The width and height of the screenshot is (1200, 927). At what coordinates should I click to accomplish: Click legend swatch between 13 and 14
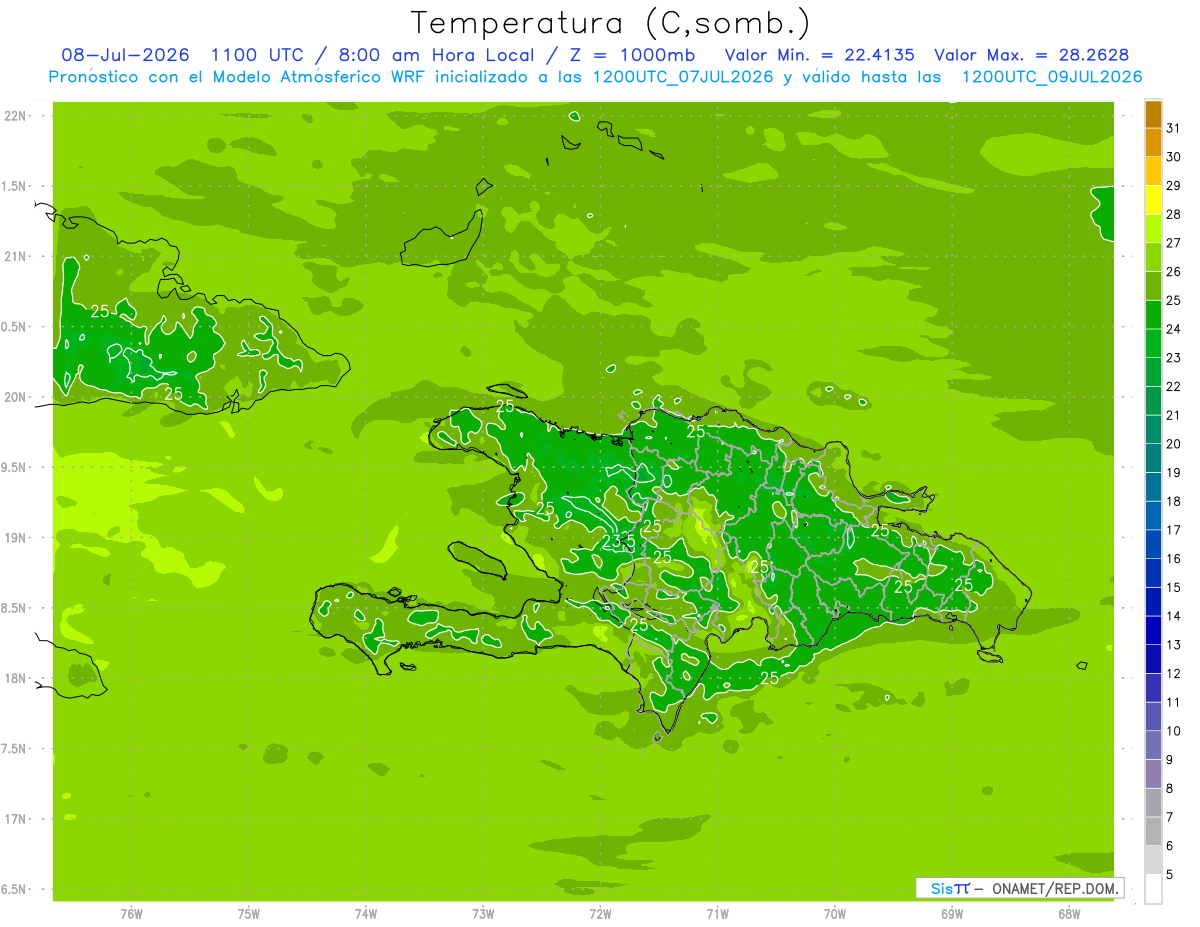click(1153, 631)
